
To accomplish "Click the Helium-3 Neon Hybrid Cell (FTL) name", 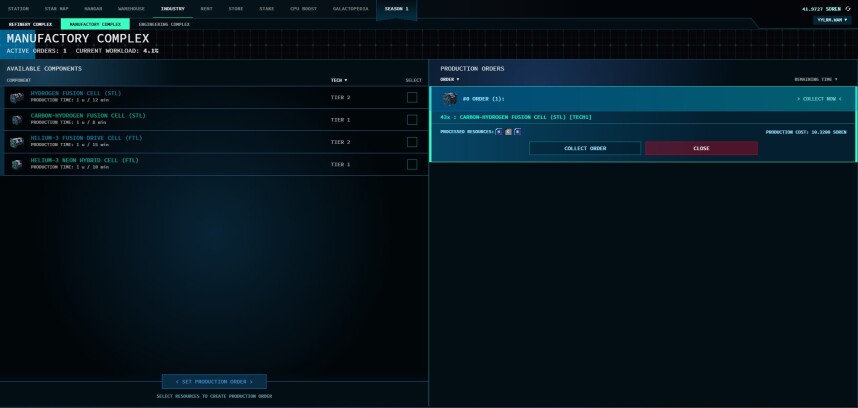I will (85, 160).
